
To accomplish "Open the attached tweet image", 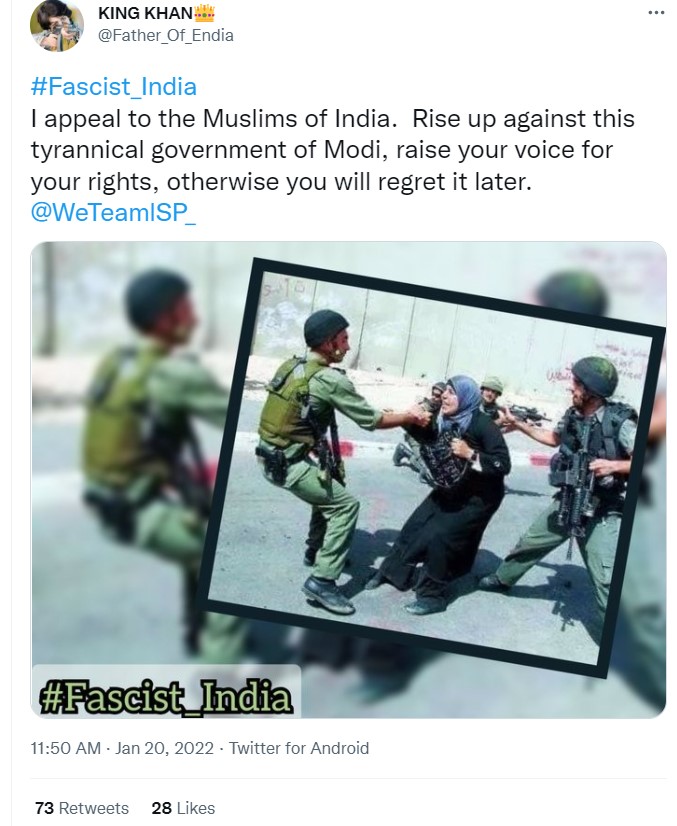I will [348, 479].
